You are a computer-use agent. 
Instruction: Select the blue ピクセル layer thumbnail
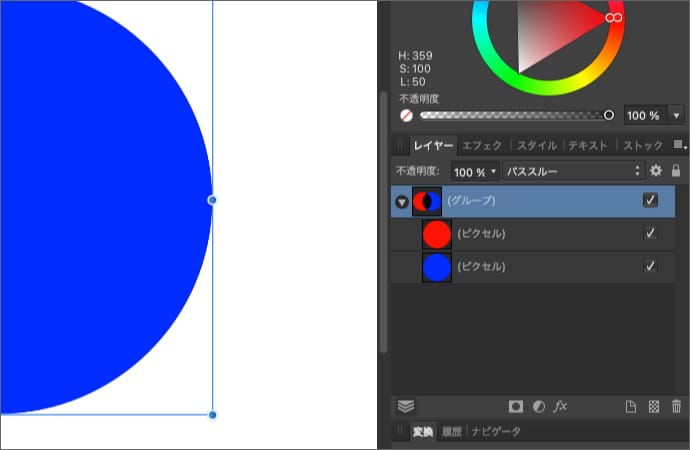[x=437, y=267]
